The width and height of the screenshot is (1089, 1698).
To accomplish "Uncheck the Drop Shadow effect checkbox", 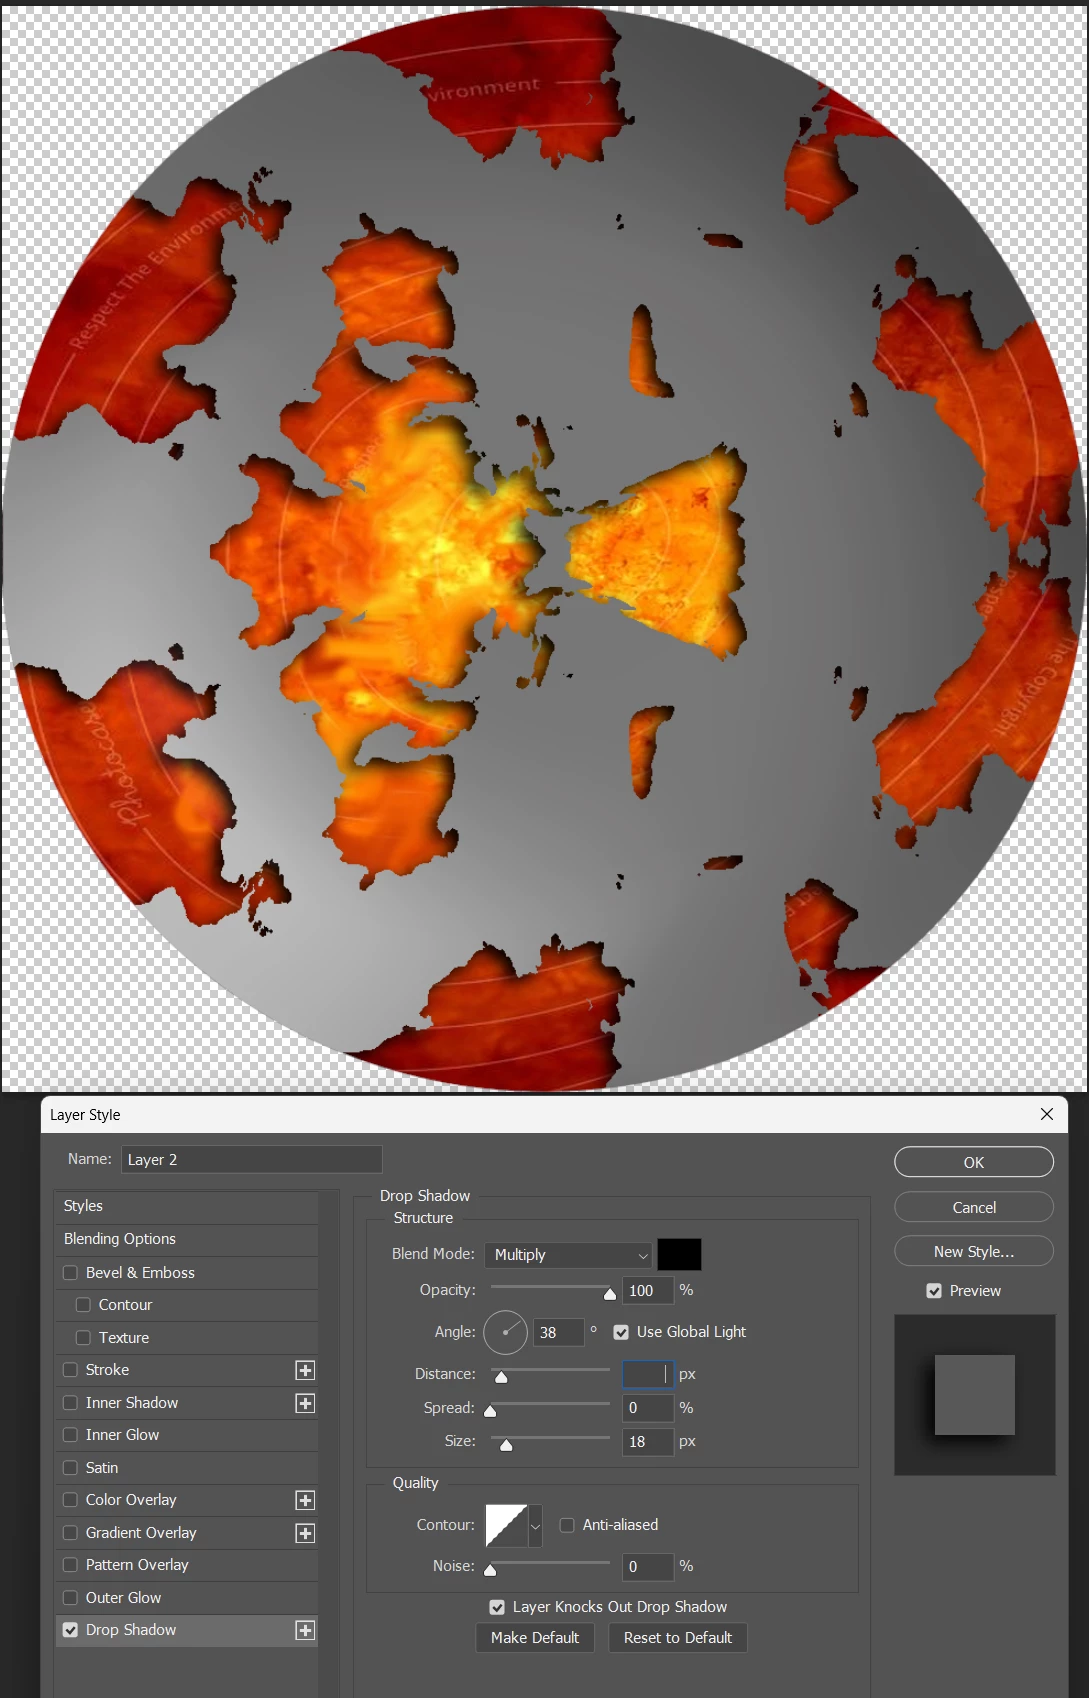I will [70, 1630].
